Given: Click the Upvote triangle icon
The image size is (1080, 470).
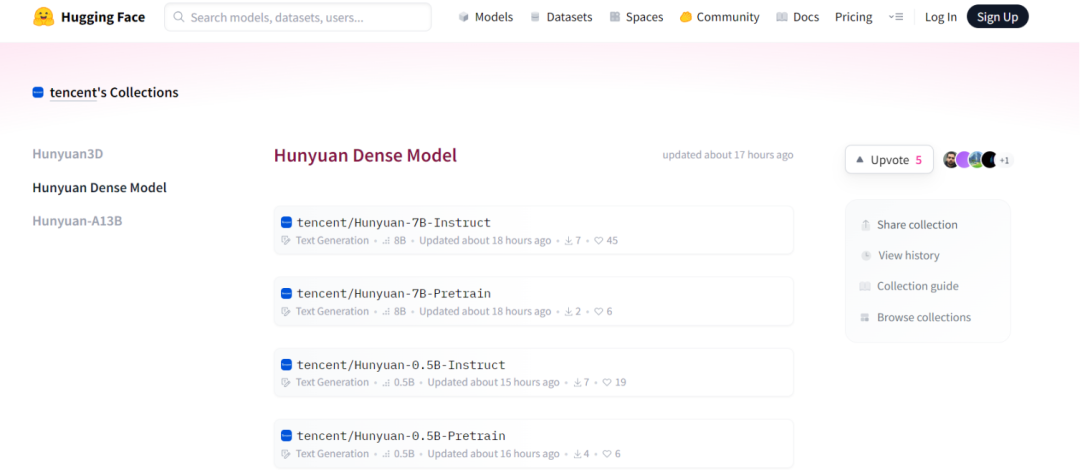Looking at the screenshot, I should tap(860, 160).
